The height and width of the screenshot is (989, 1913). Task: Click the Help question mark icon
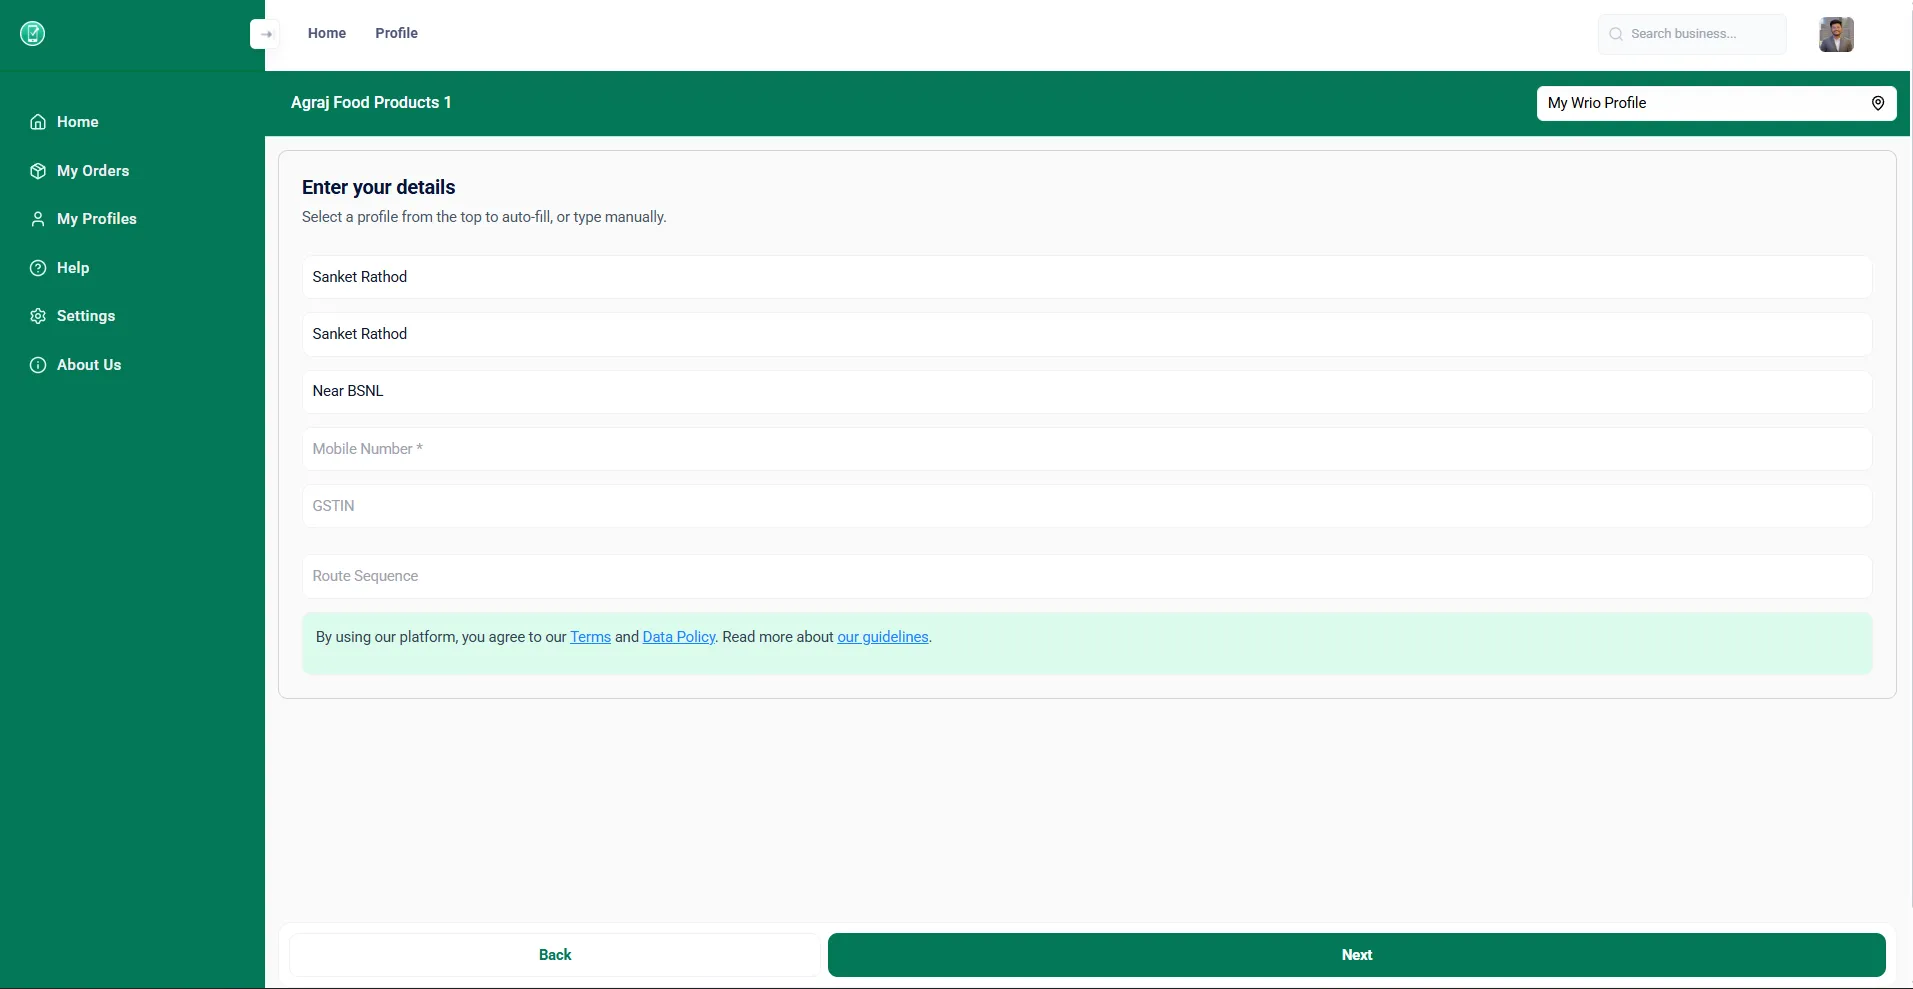[38, 268]
